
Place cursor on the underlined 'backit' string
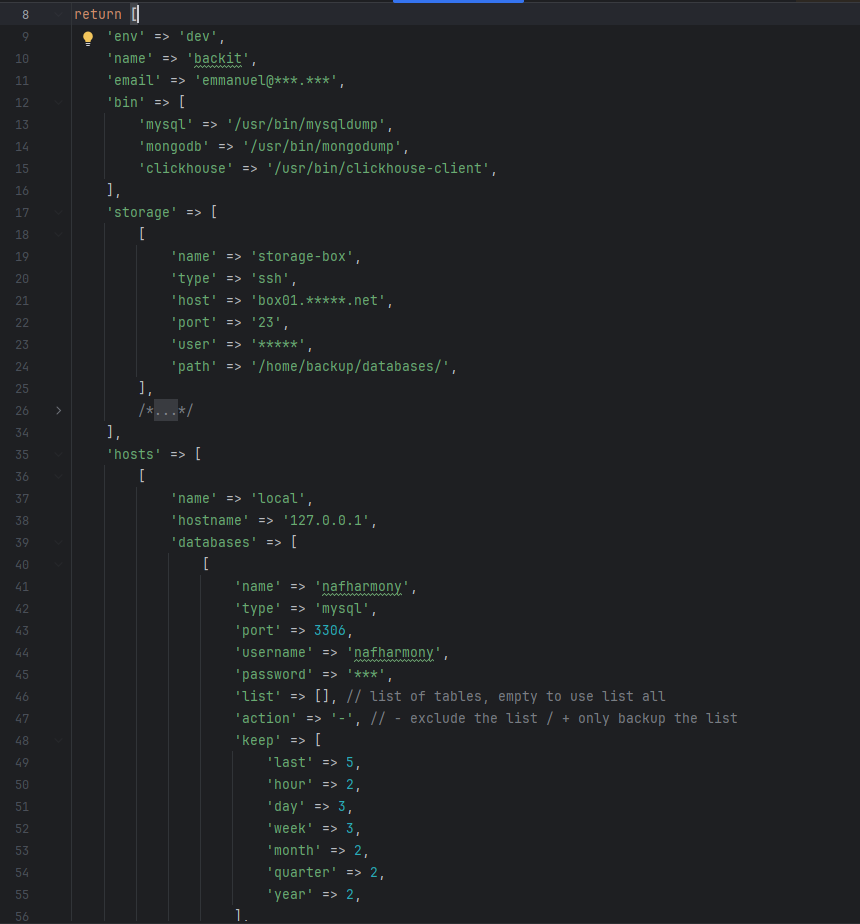(217, 58)
